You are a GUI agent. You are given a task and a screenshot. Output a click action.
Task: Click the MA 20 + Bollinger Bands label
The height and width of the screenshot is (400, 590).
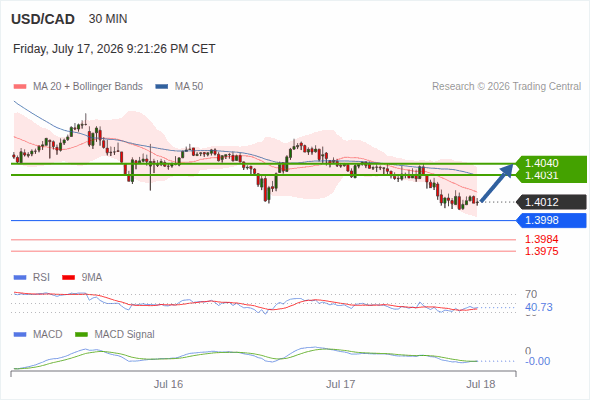click(88, 87)
